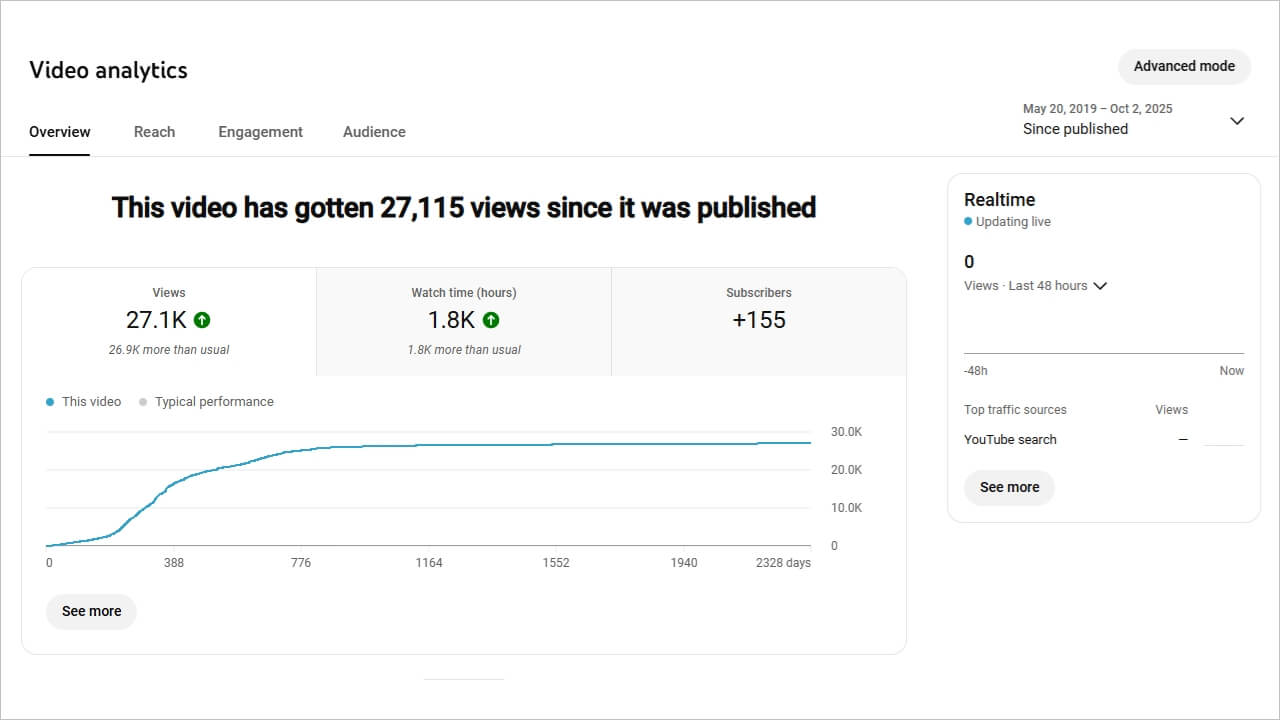Toggle the Typical performance legend series
The height and width of the screenshot is (720, 1280).
point(205,401)
